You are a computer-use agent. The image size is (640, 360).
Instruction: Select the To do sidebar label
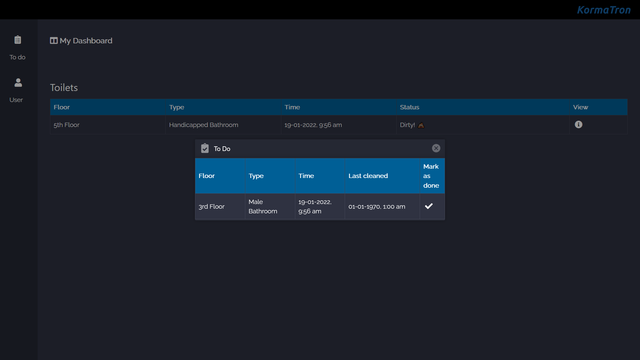18,57
